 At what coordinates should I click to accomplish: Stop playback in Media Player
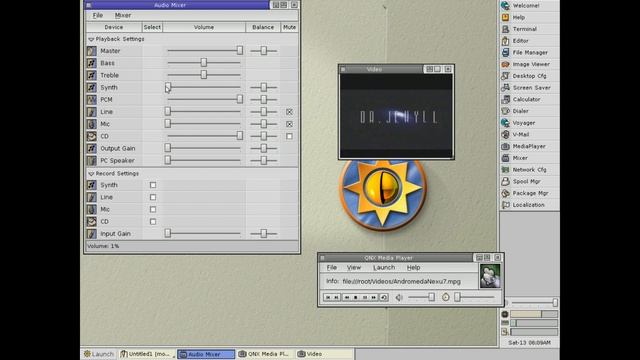pos(356,298)
